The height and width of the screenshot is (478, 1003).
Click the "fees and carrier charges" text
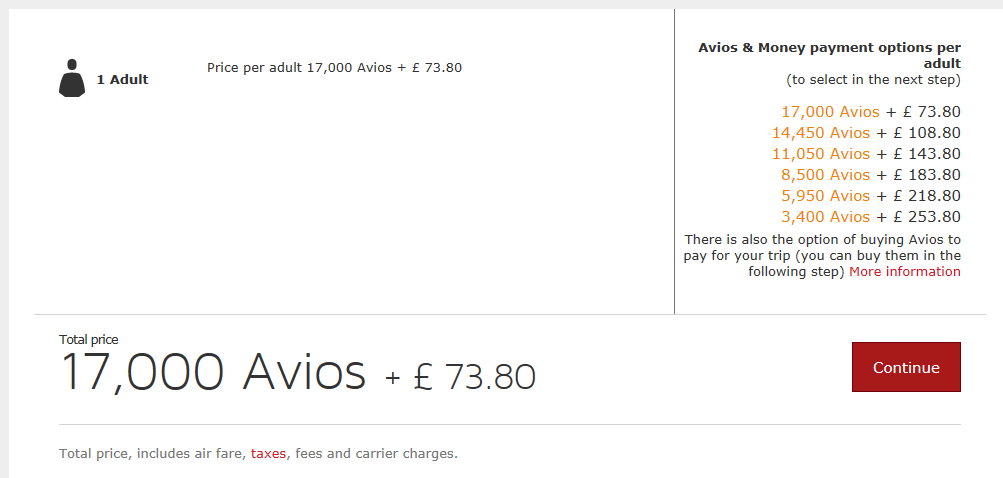point(376,454)
